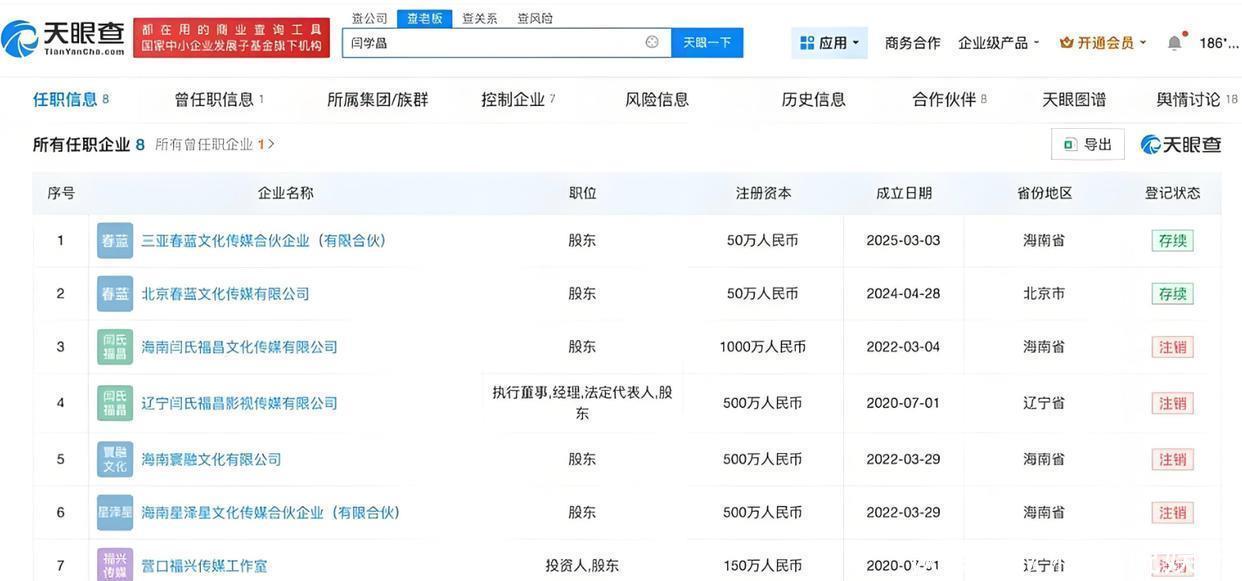The height and width of the screenshot is (581, 1242).
Task: Open the 应用 dropdown menu
Action: click(x=830, y=43)
